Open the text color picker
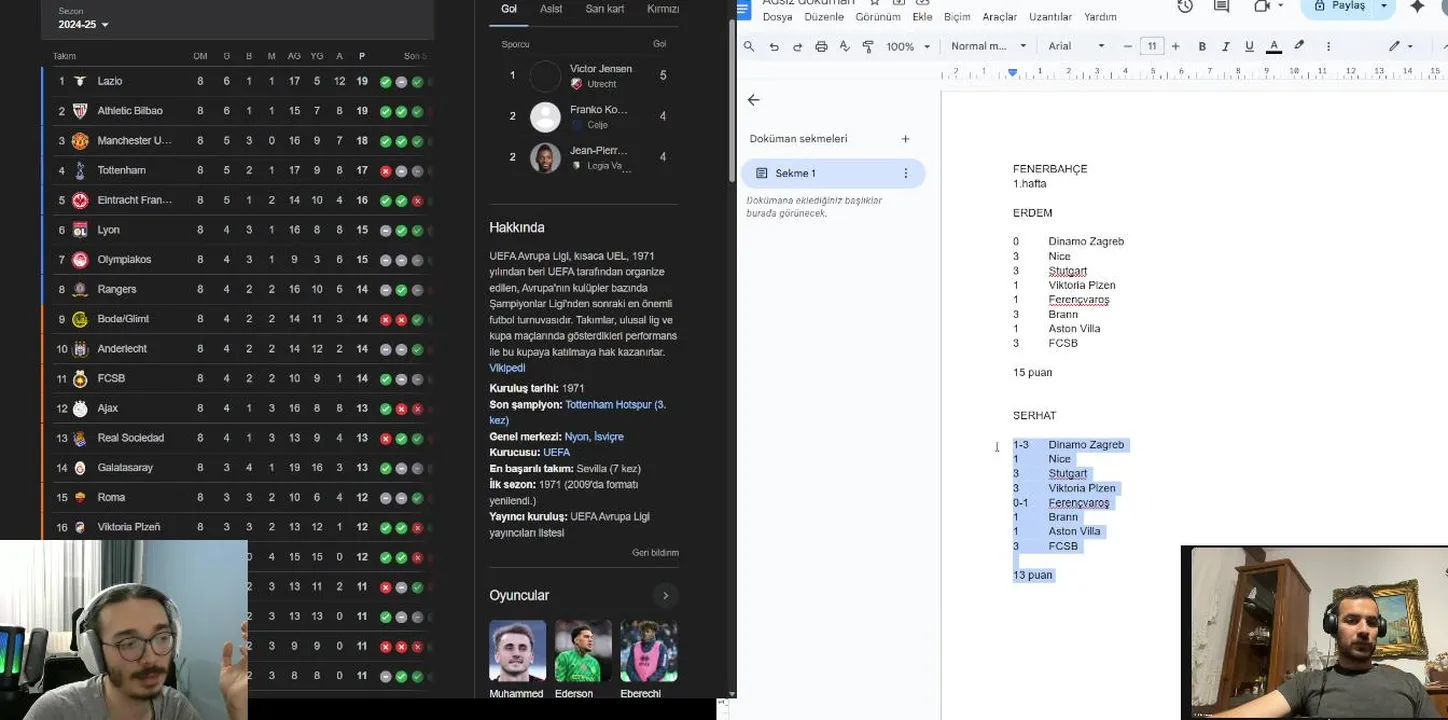The image size is (1448, 720). 1274,46
